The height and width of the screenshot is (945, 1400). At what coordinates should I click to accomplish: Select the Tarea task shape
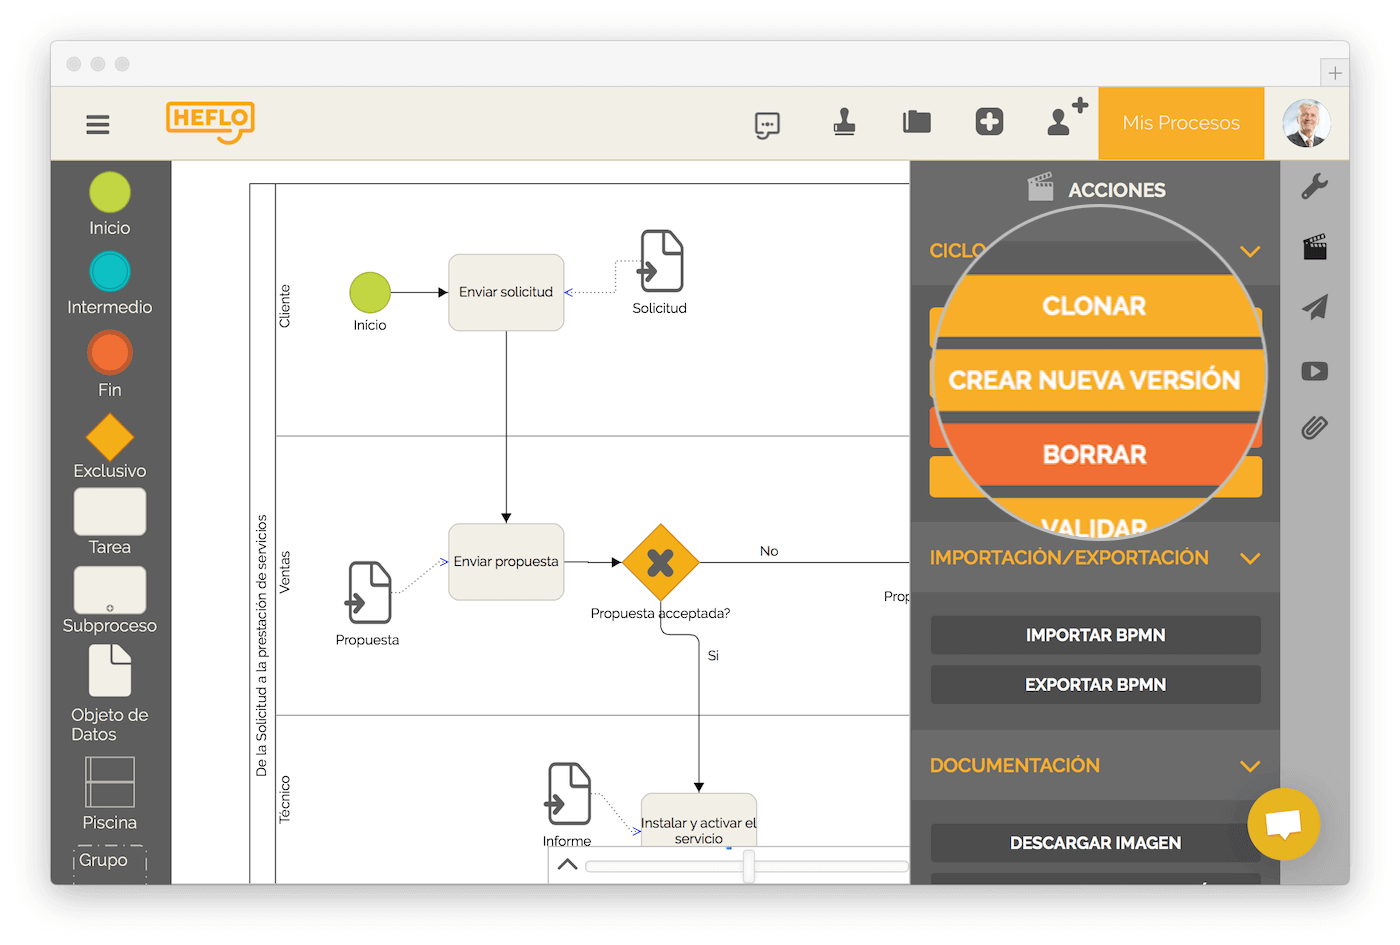pos(110,512)
